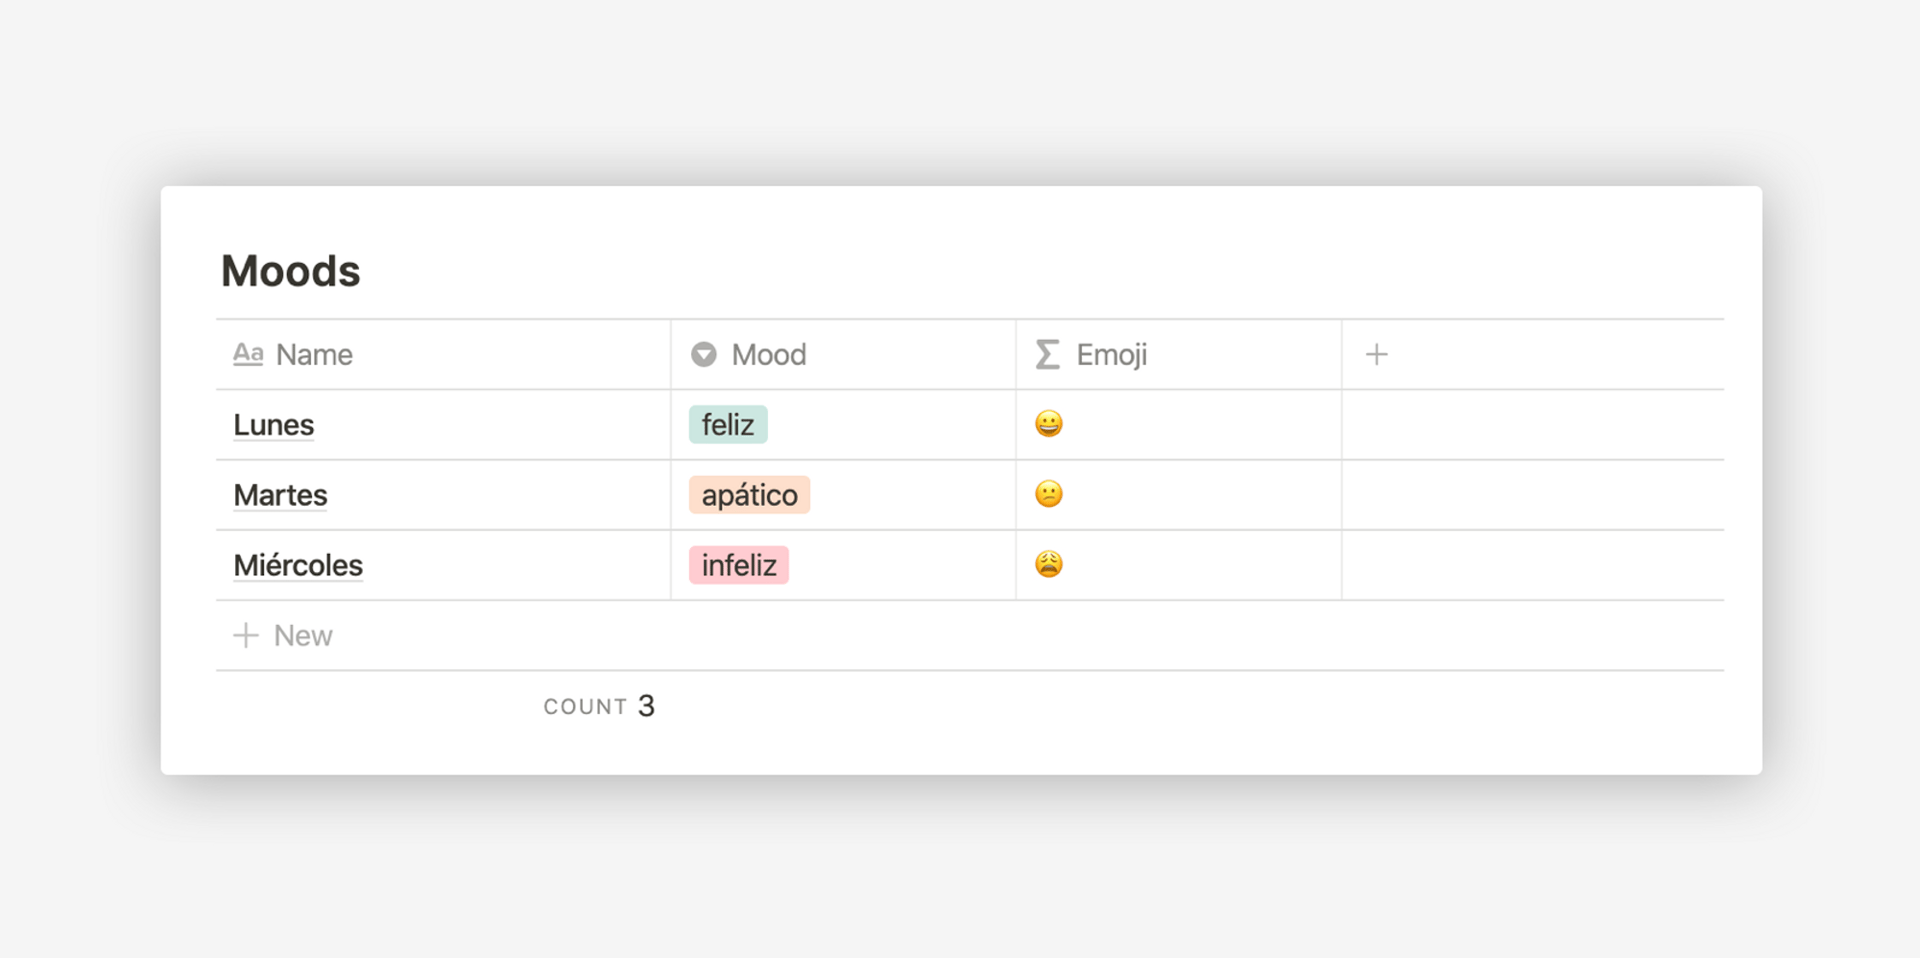The height and width of the screenshot is (958, 1920).
Task: Open the Mood column header menu
Action: coord(769,354)
